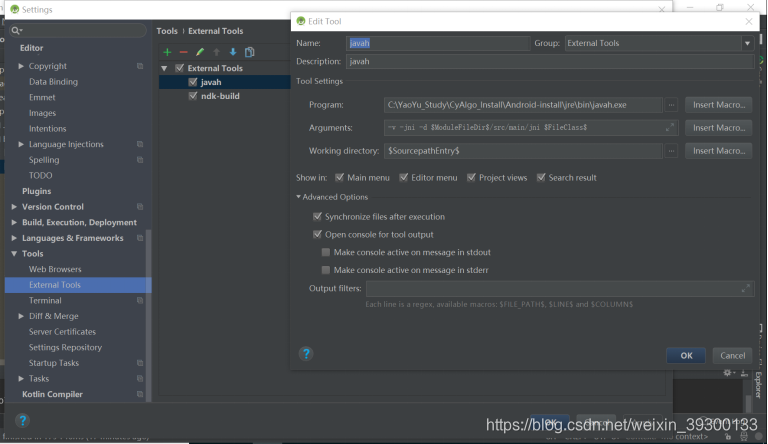Insert Macro for the Program field

point(719,105)
